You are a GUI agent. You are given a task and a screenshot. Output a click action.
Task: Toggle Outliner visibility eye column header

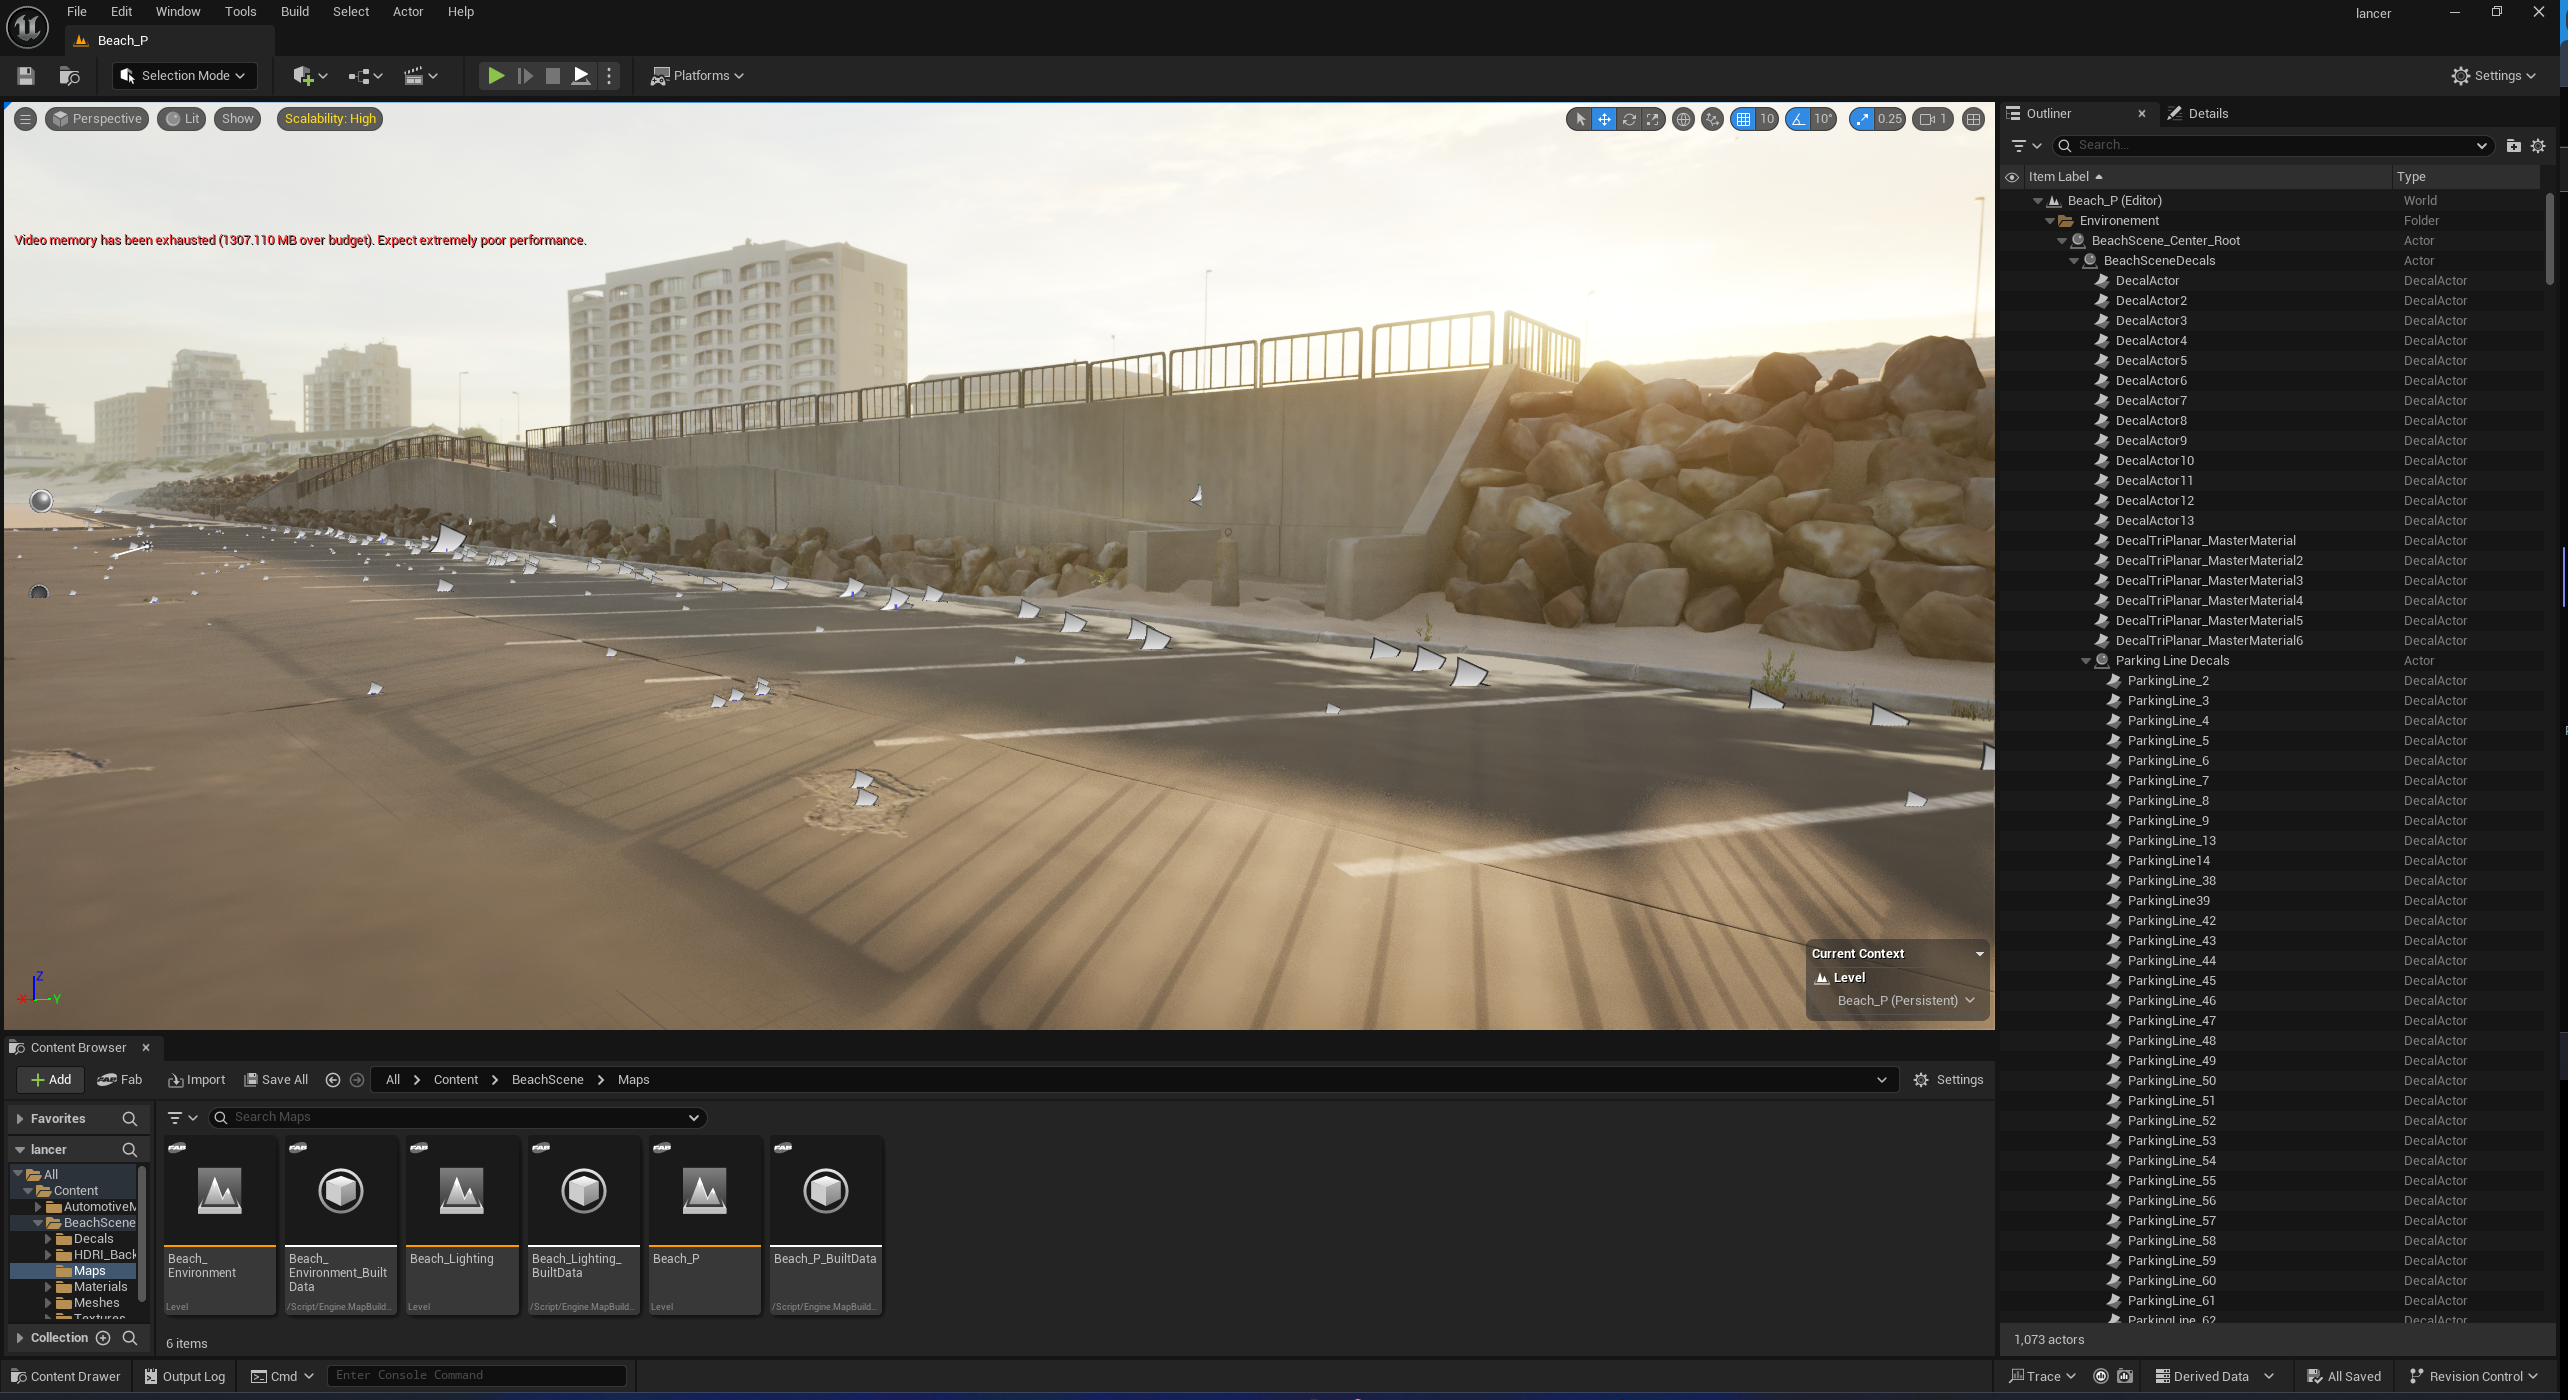2012,177
